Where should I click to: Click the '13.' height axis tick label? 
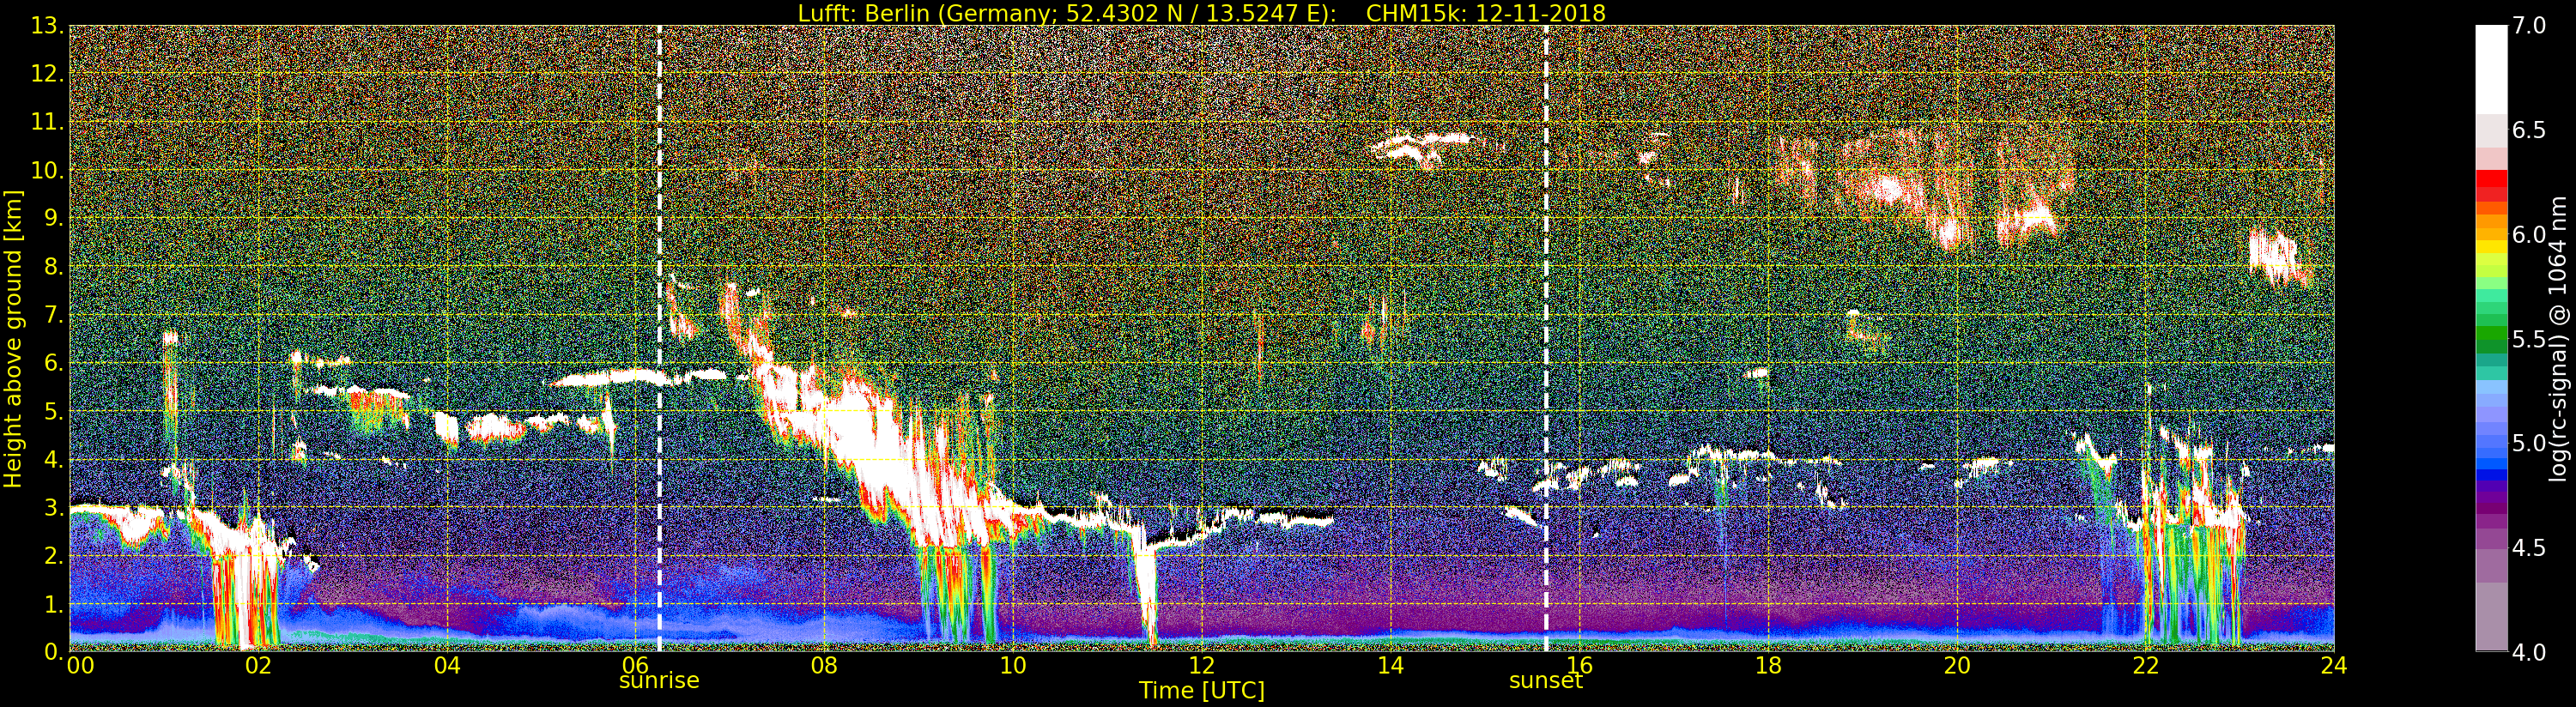click(x=47, y=26)
